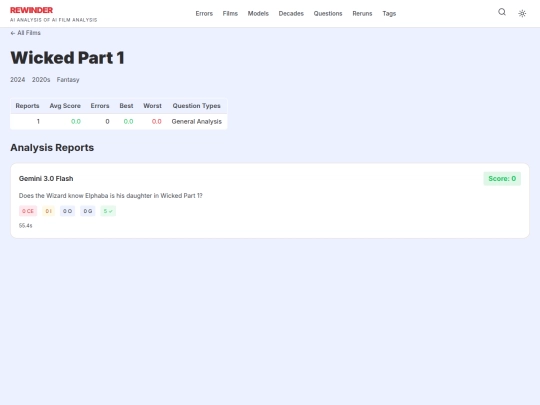The height and width of the screenshot is (405, 540).
Task: Open the Models nav item
Action: tap(258, 13)
